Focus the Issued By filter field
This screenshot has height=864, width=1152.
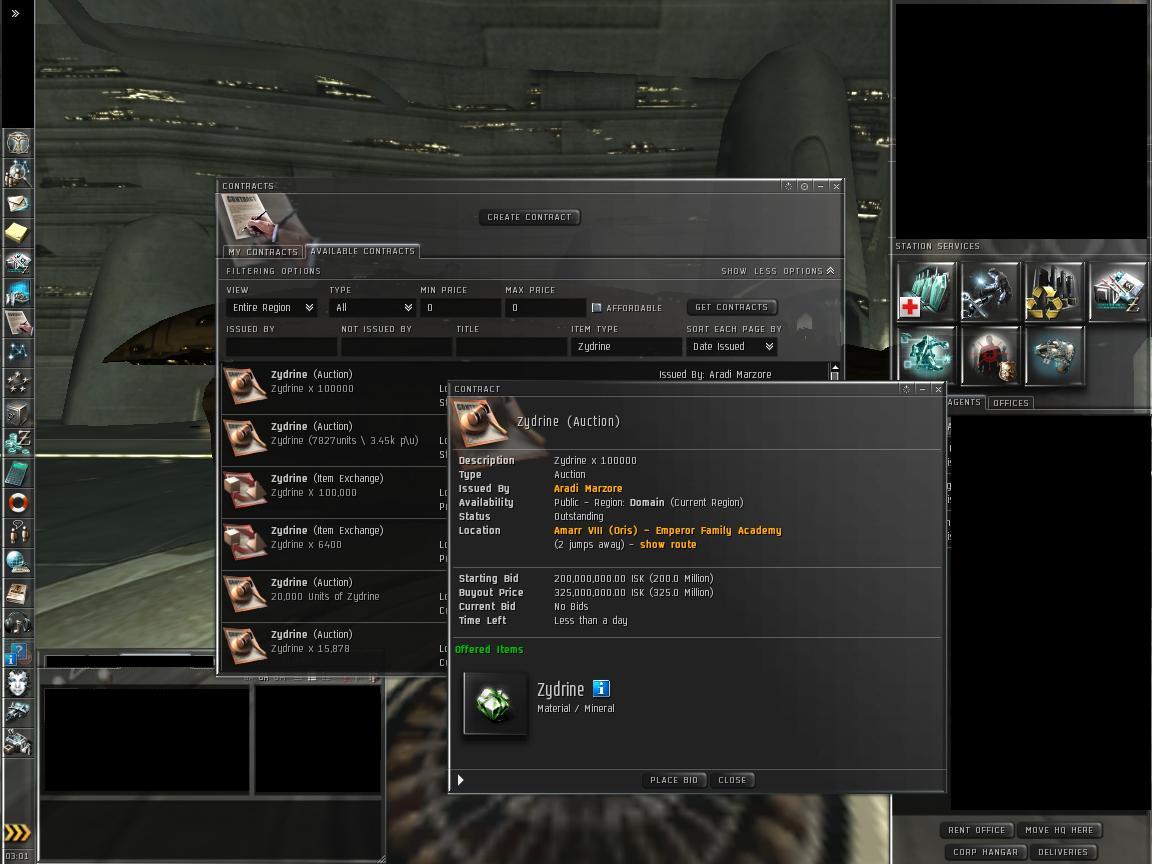tap(281, 347)
